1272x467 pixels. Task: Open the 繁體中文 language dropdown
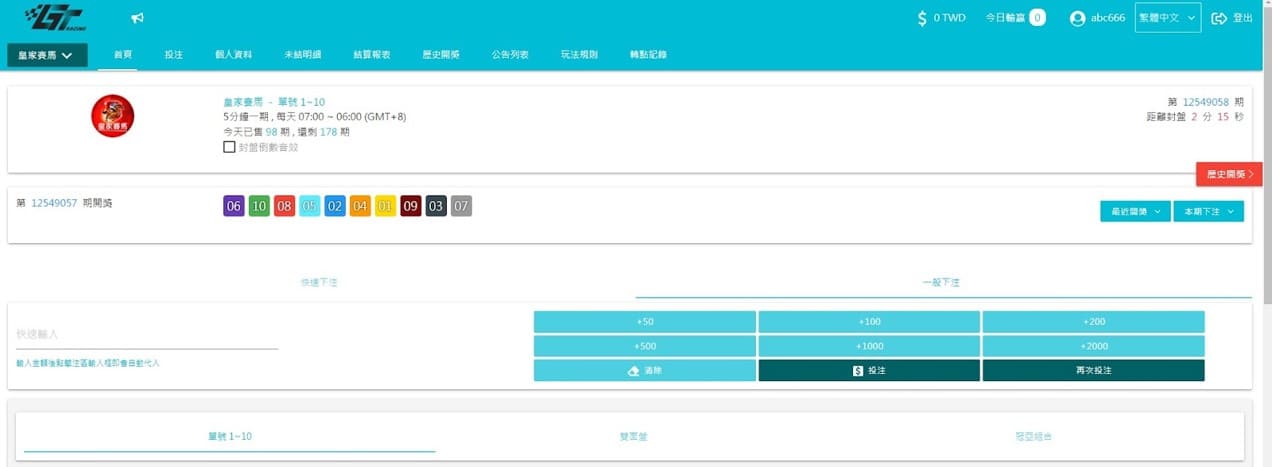(x=1168, y=18)
